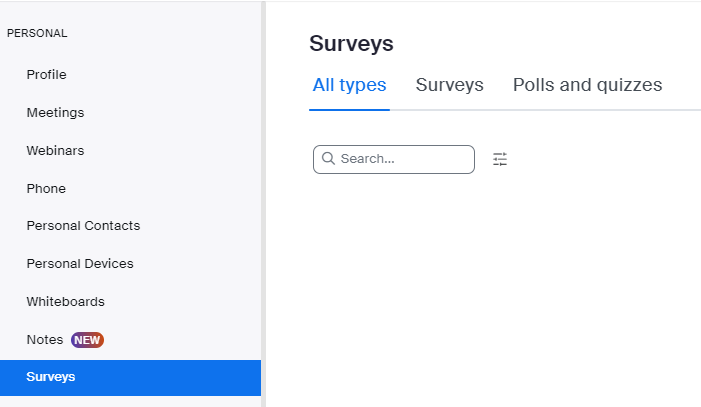The height and width of the screenshot is (407, 701).
Task: Open the Webinars page
Action: point(55,151)
